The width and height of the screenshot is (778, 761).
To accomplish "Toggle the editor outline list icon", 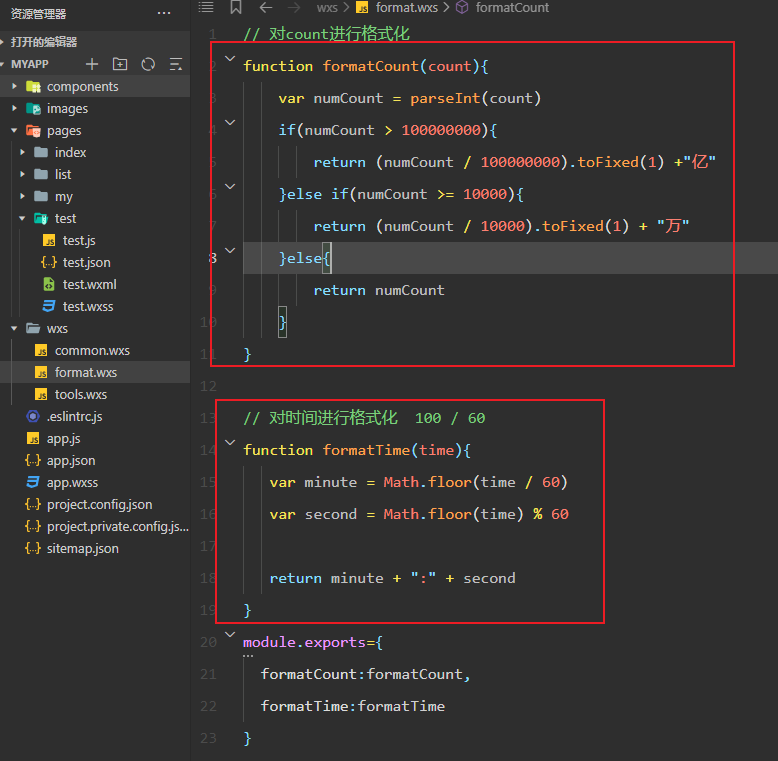I will click(206, 7).
